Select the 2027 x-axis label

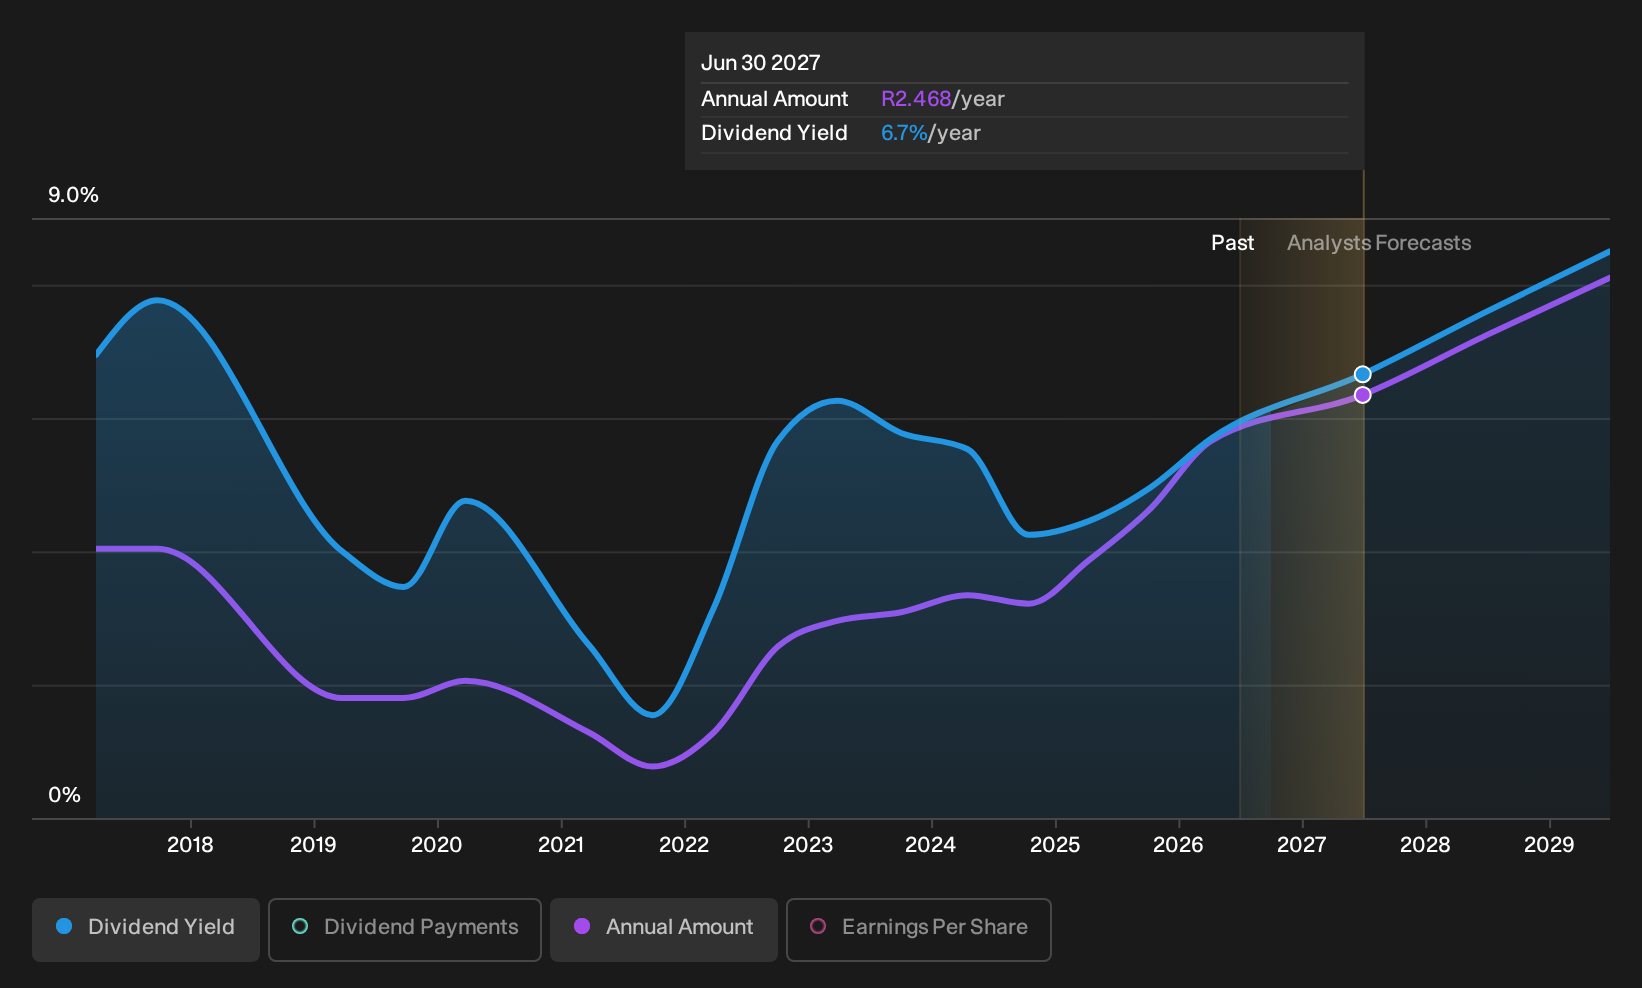point(1302,845)
